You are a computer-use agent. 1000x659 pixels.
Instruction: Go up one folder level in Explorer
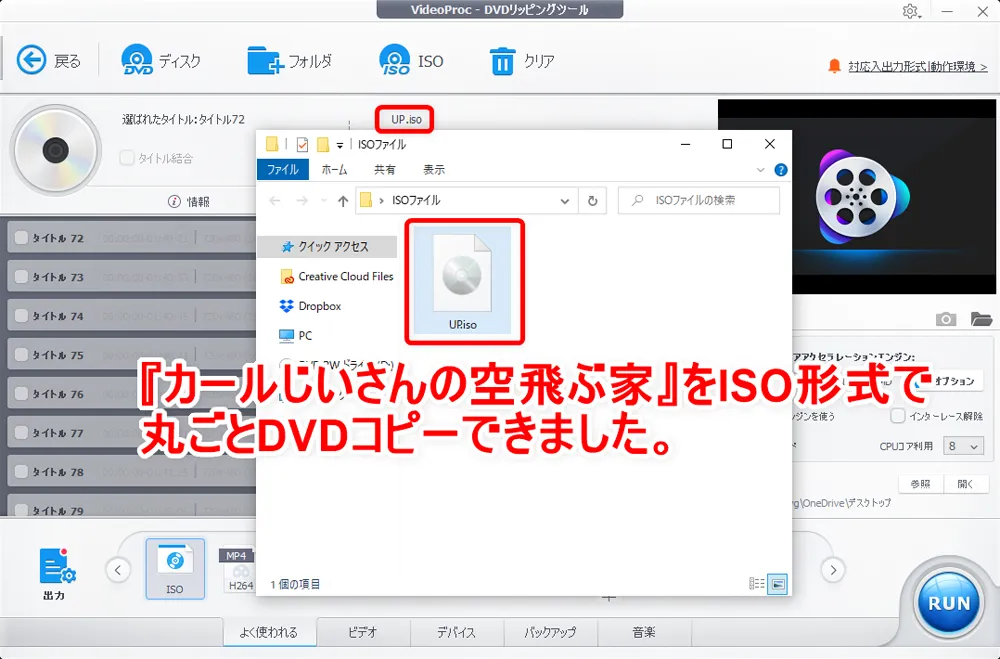point(343,201)
